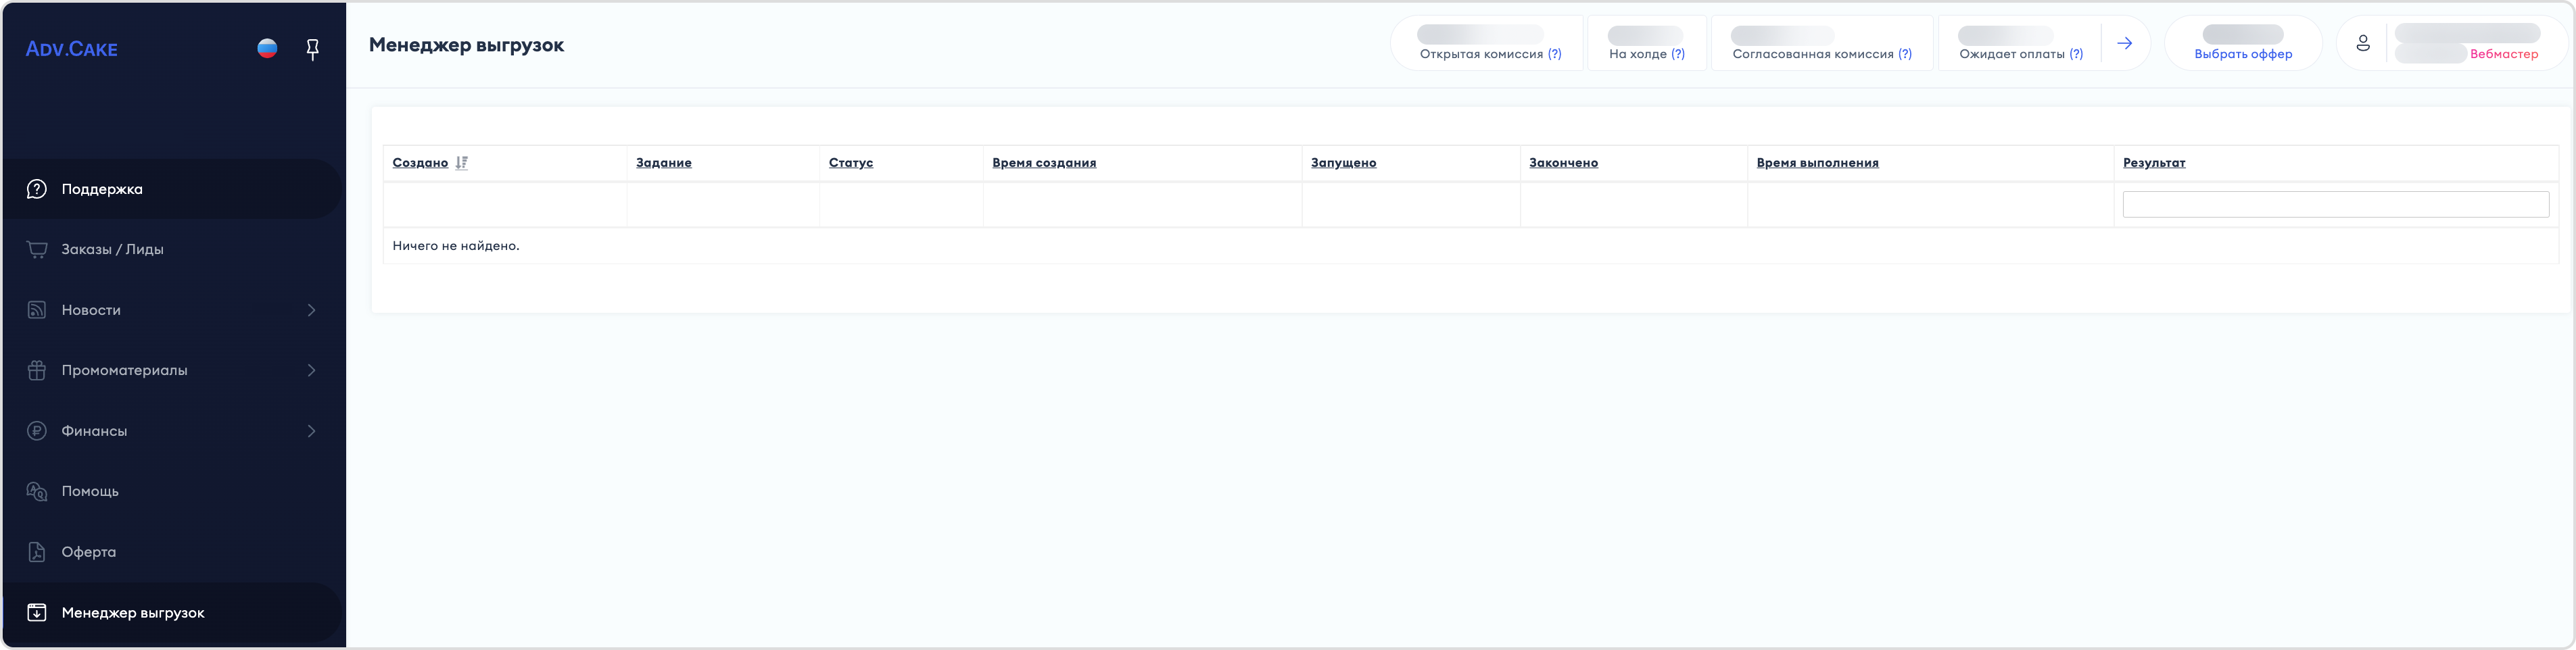This screenshot has width=2576, height=650.
Task: Expand the Новости submenu chevron
Action: [311, 310]
